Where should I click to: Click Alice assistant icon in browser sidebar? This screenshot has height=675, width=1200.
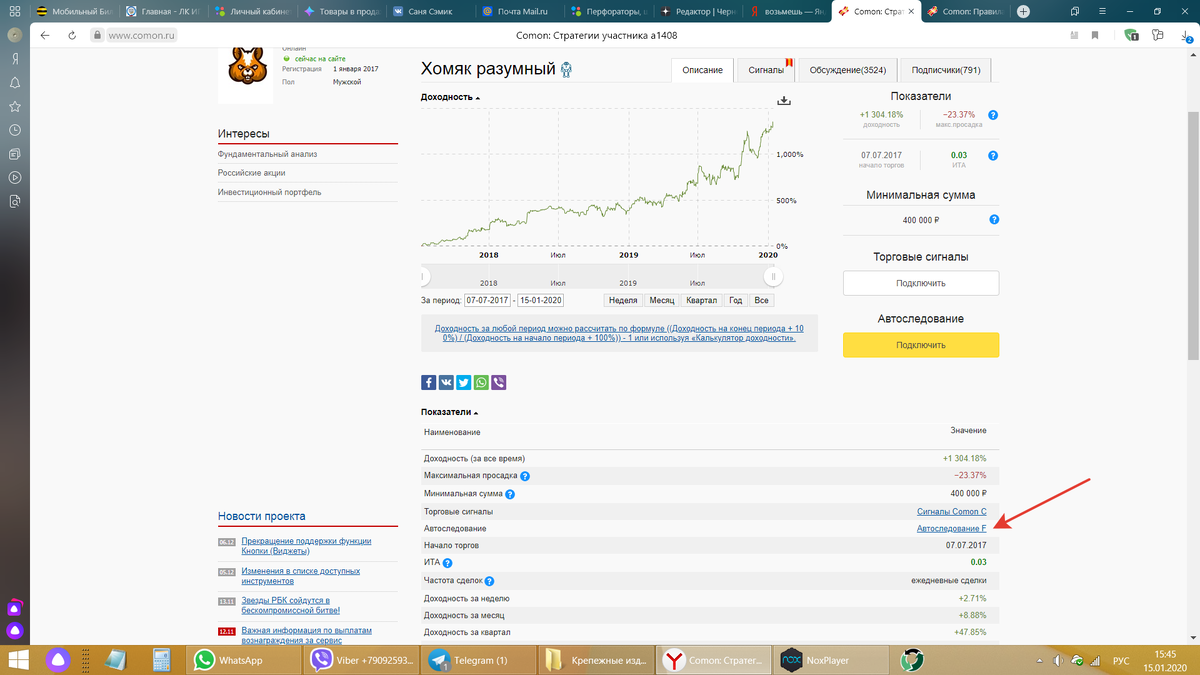coord(15,631)
